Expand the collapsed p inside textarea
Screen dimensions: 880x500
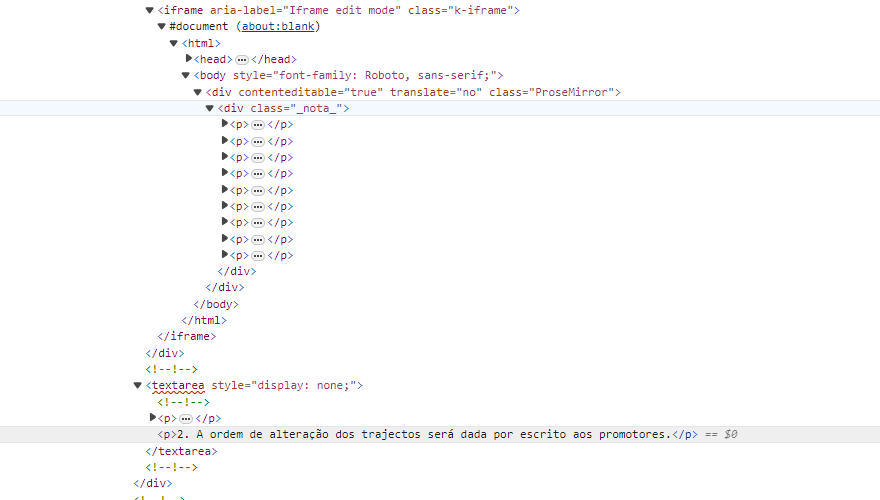(153, 418)
